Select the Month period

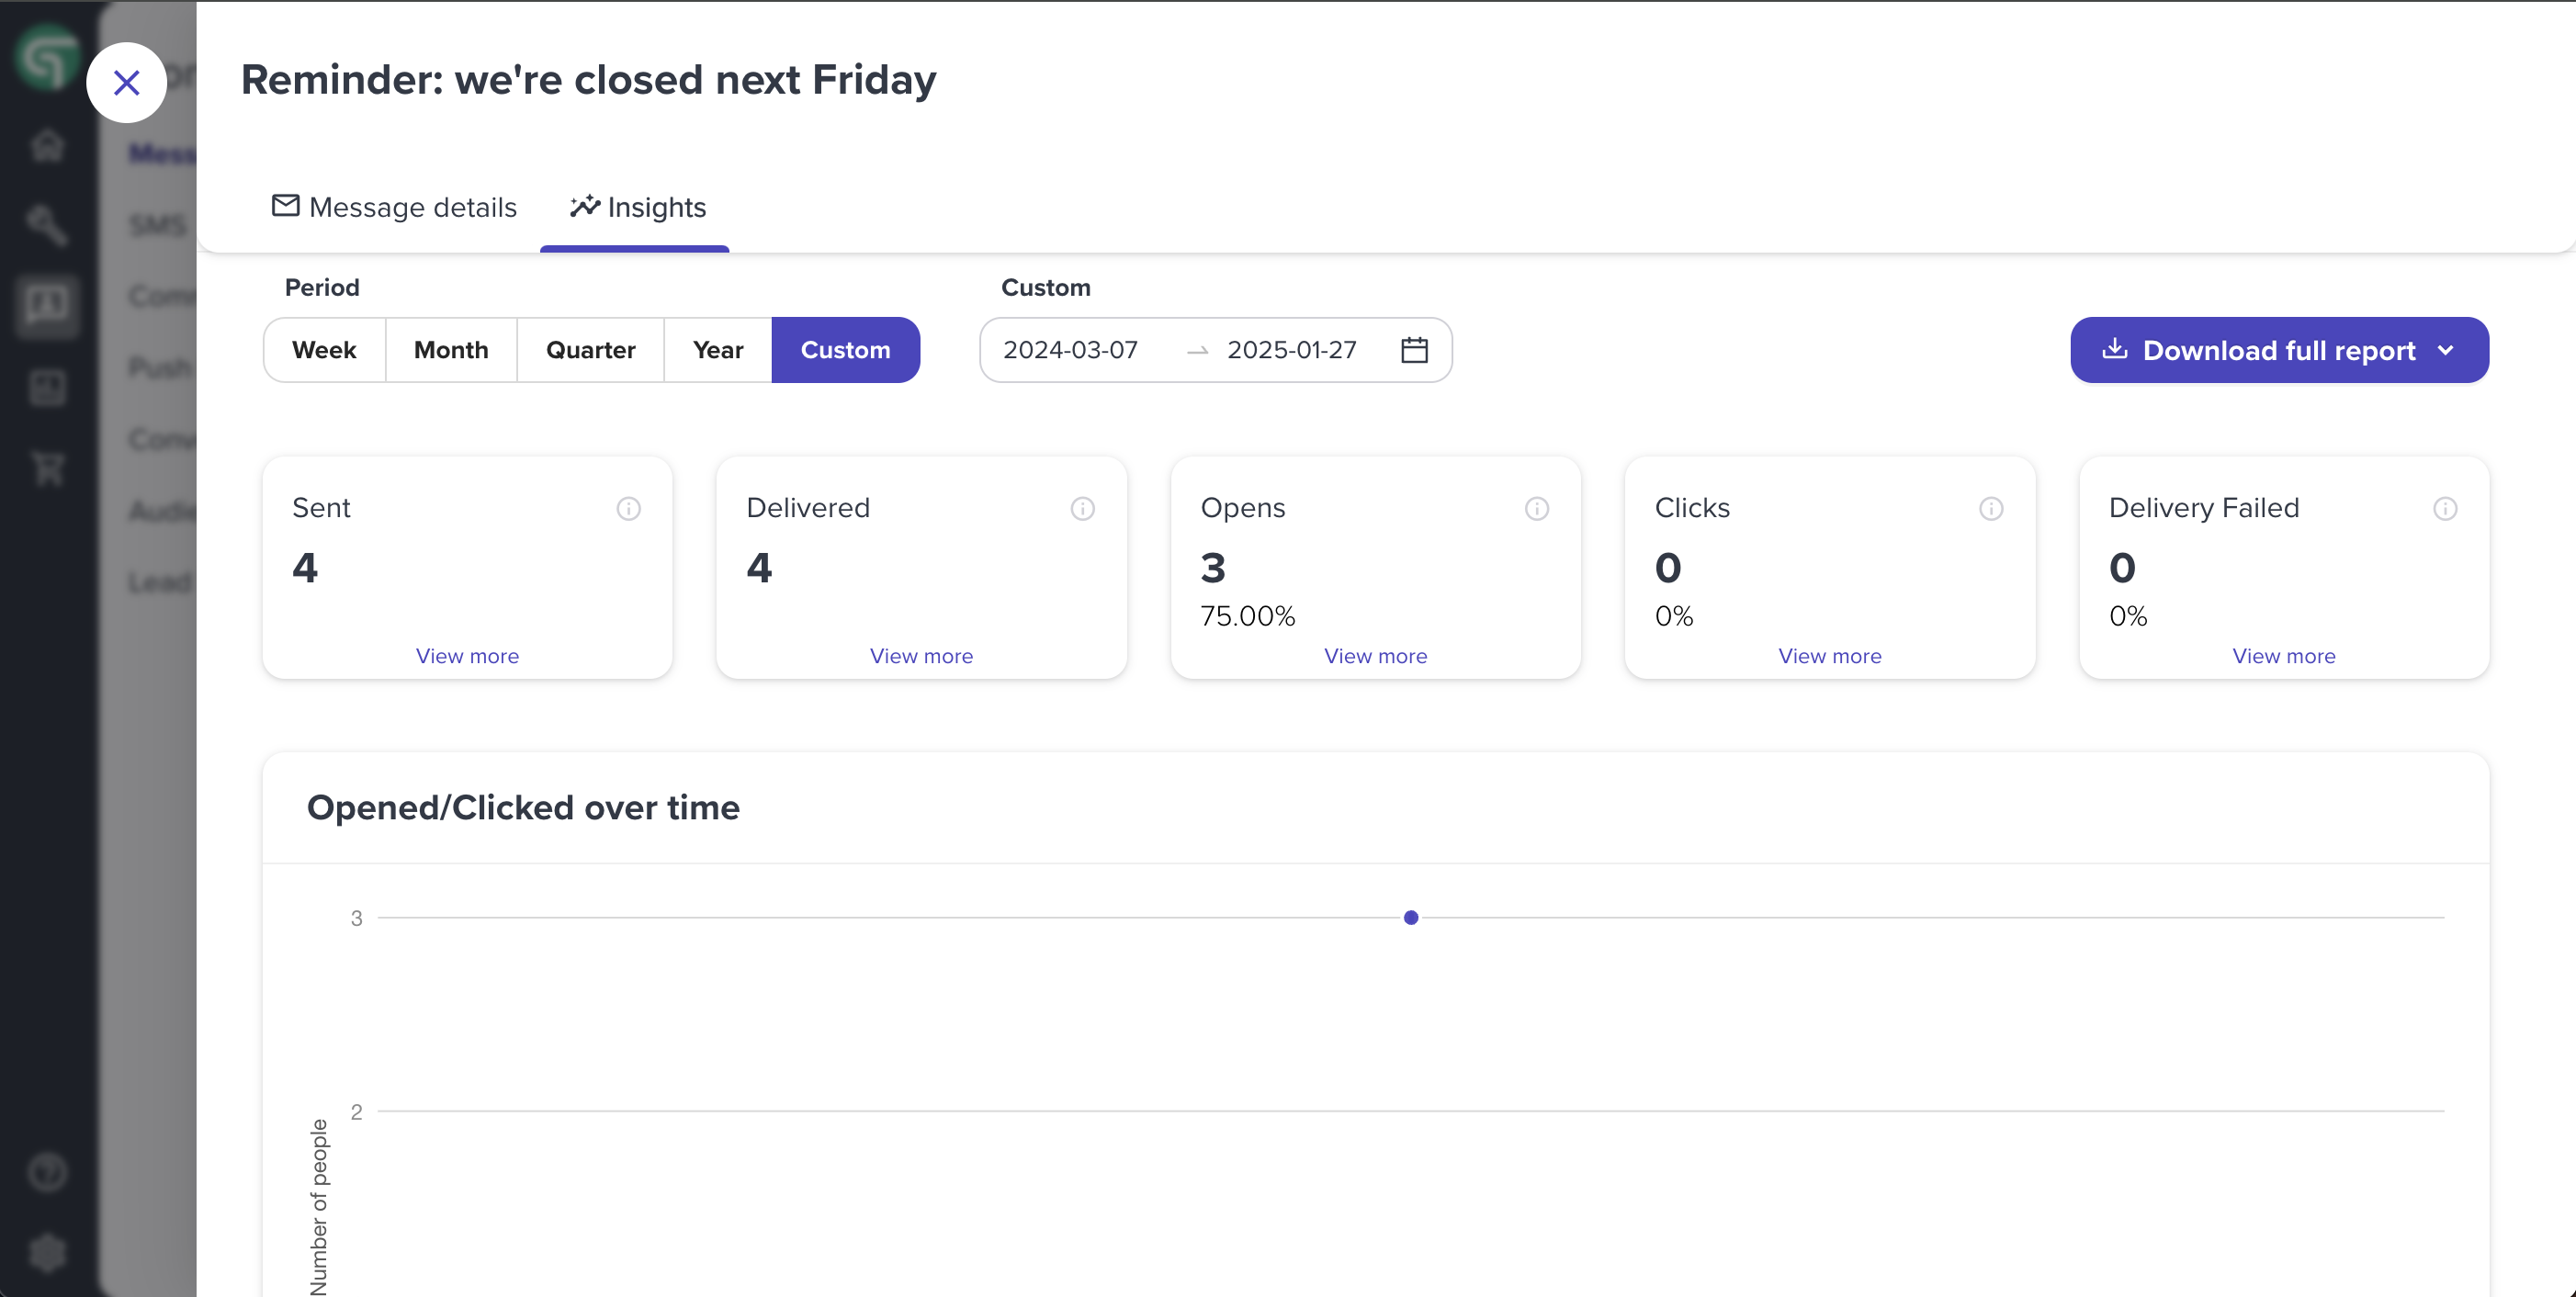pyautogui.click(x=451, y=350)
